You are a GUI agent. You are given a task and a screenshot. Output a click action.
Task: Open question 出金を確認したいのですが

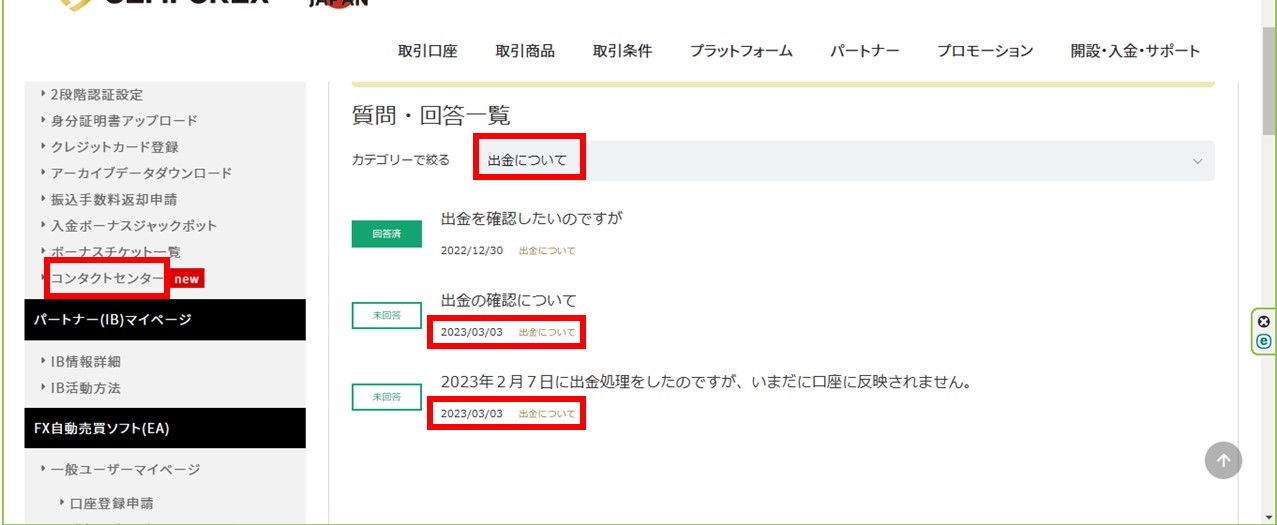531,218
